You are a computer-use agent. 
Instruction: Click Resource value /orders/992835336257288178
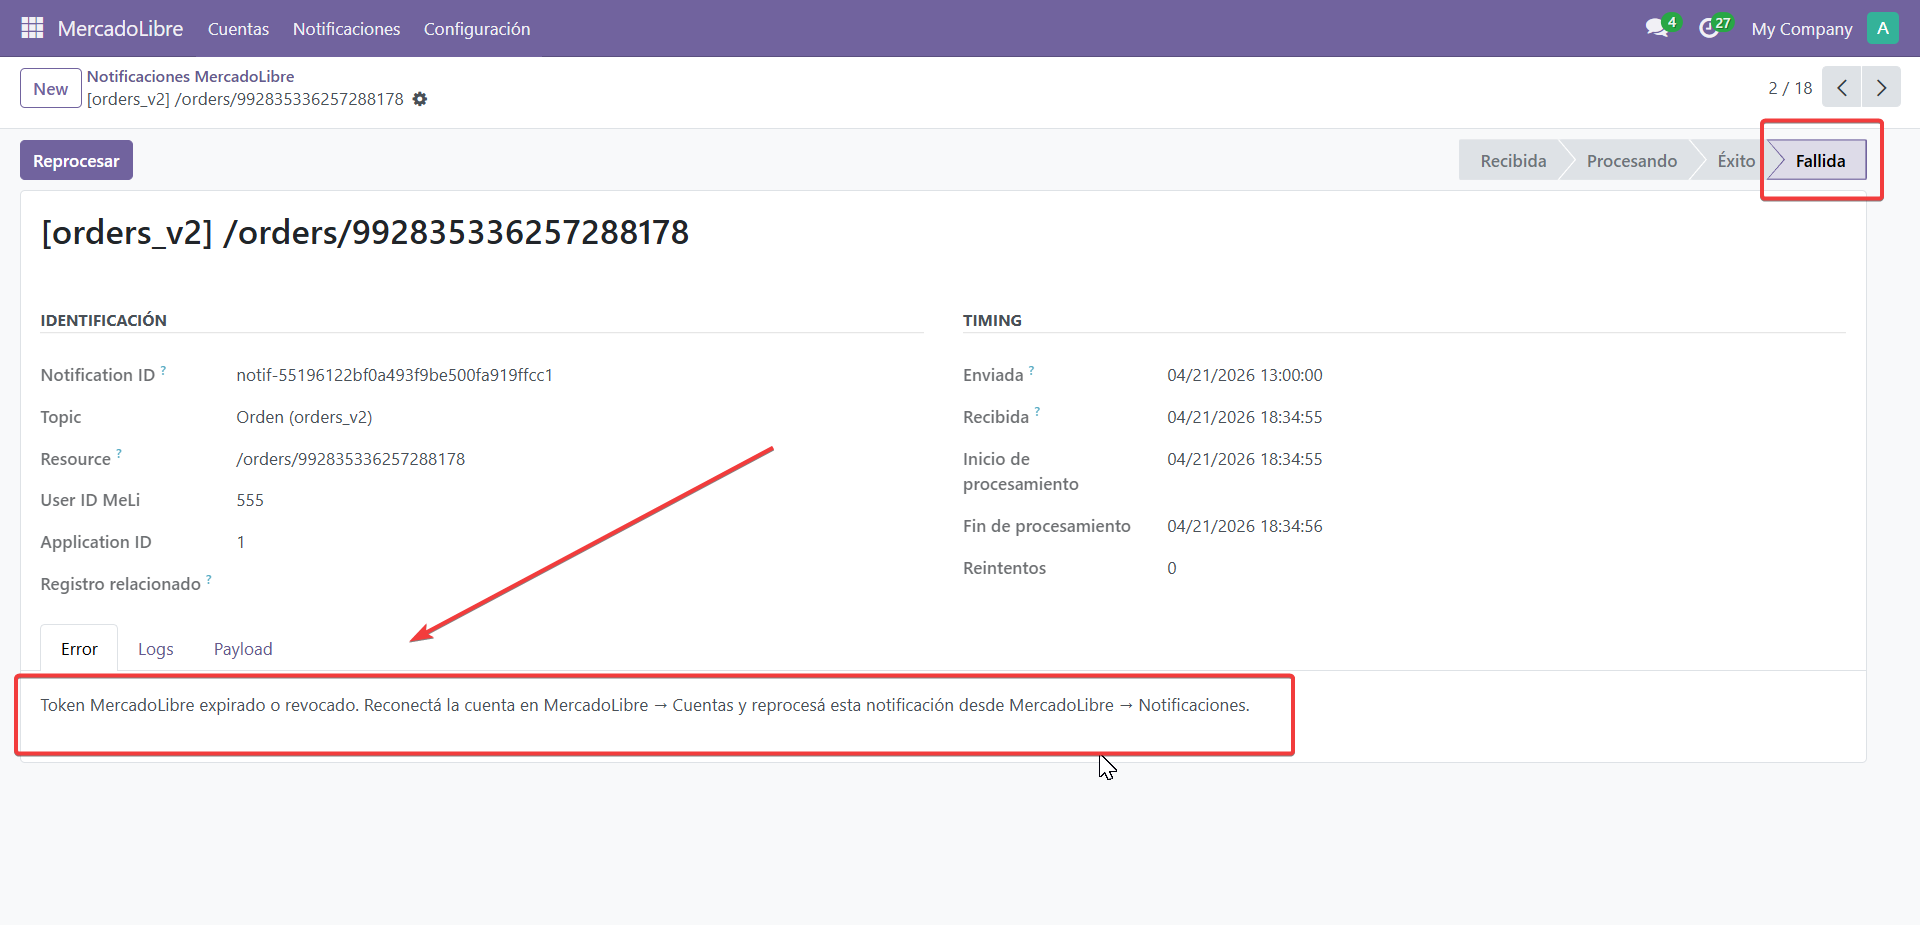(x=350, y=459)
